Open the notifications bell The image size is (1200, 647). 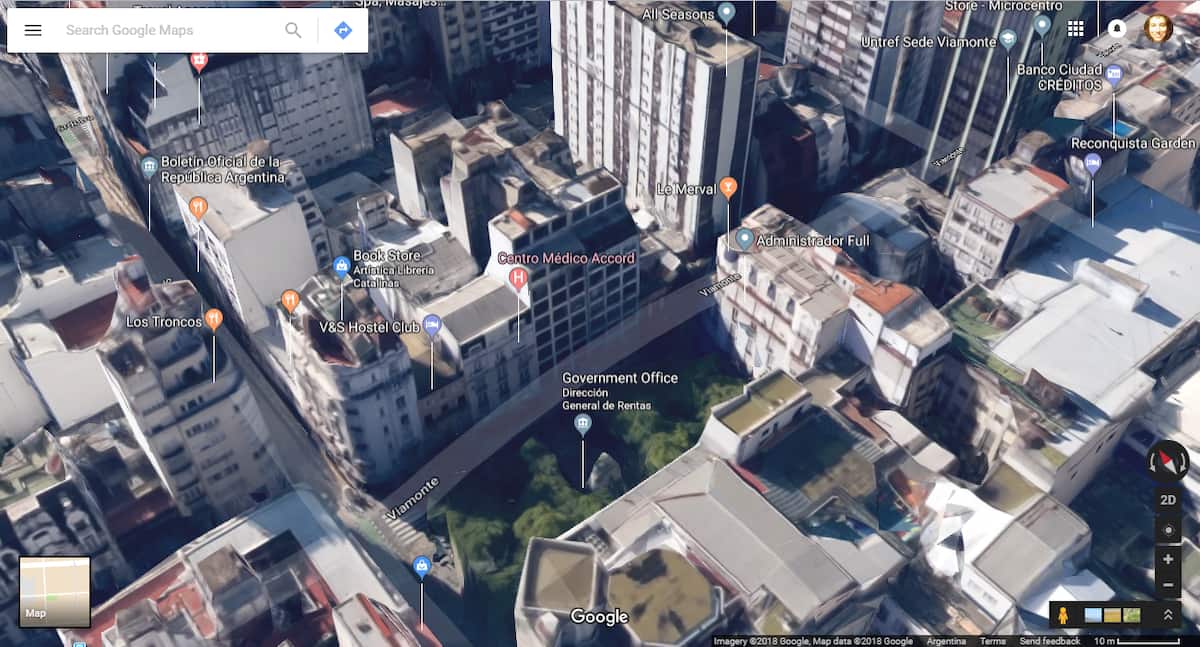1117,28
